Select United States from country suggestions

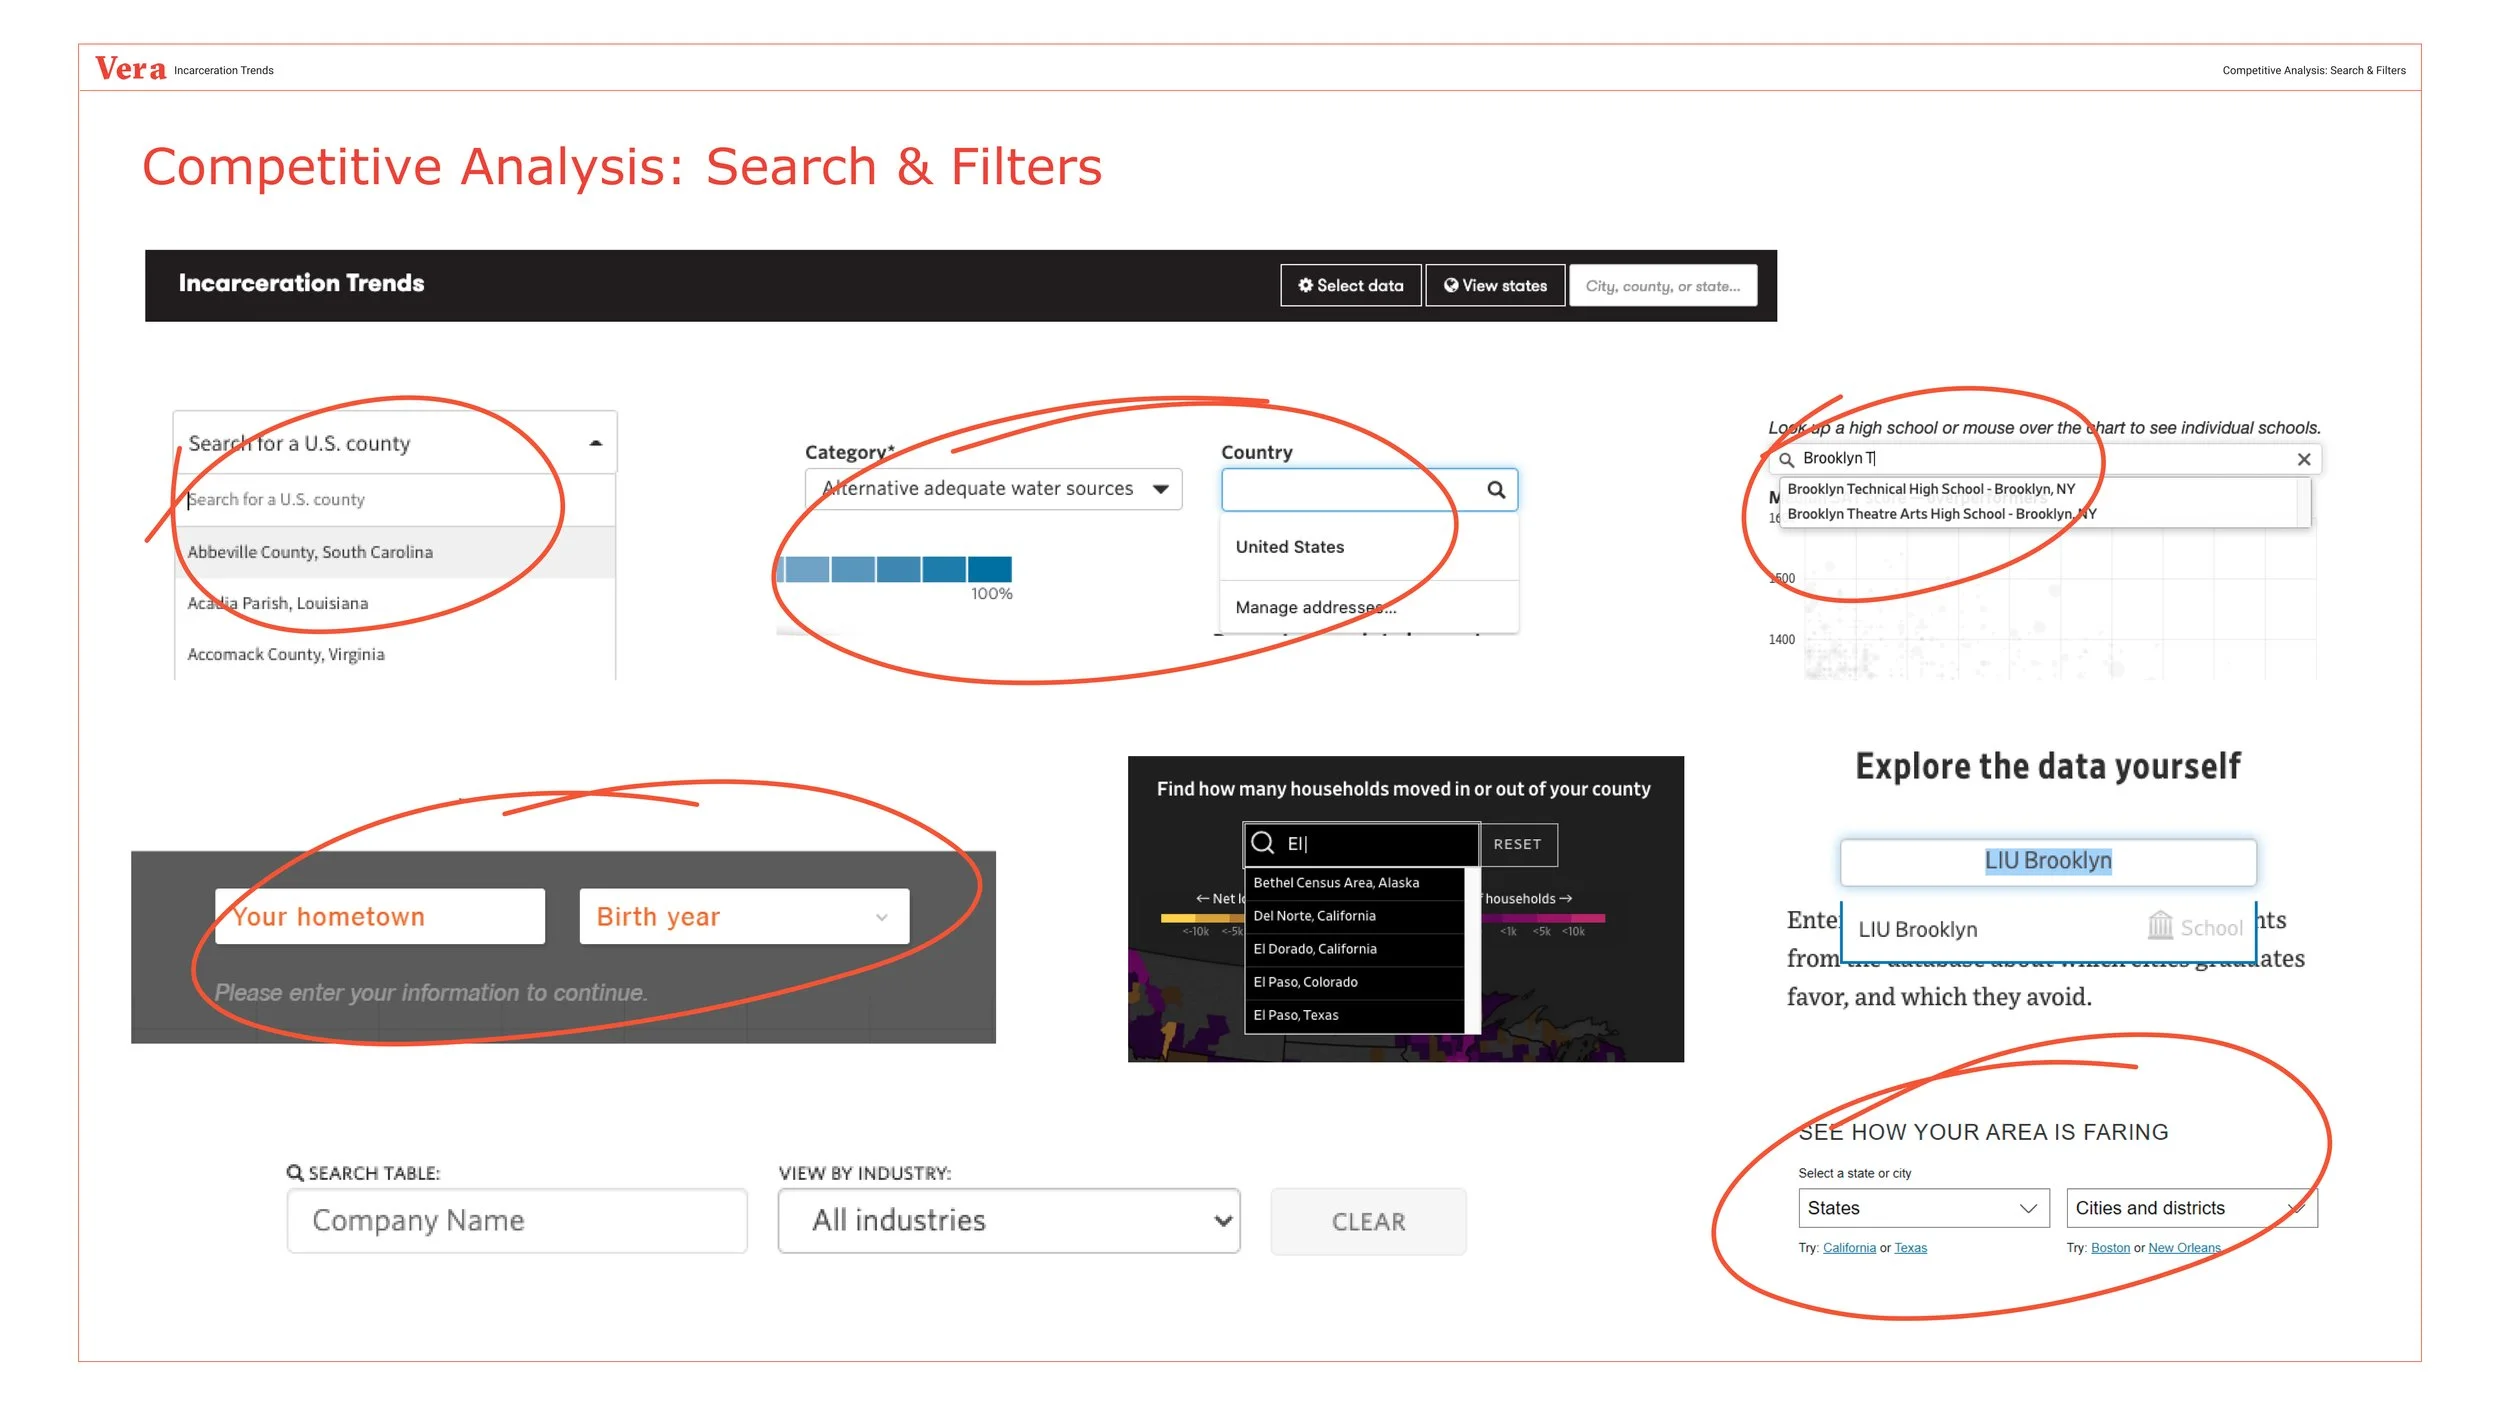(1290, 546)
